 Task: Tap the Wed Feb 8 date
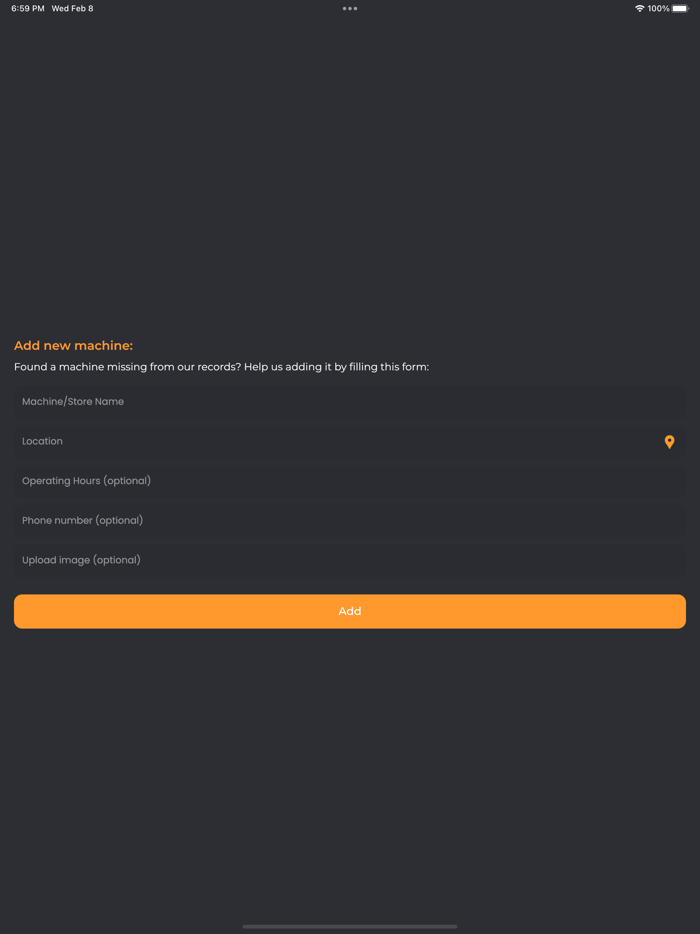click(72, 9)
